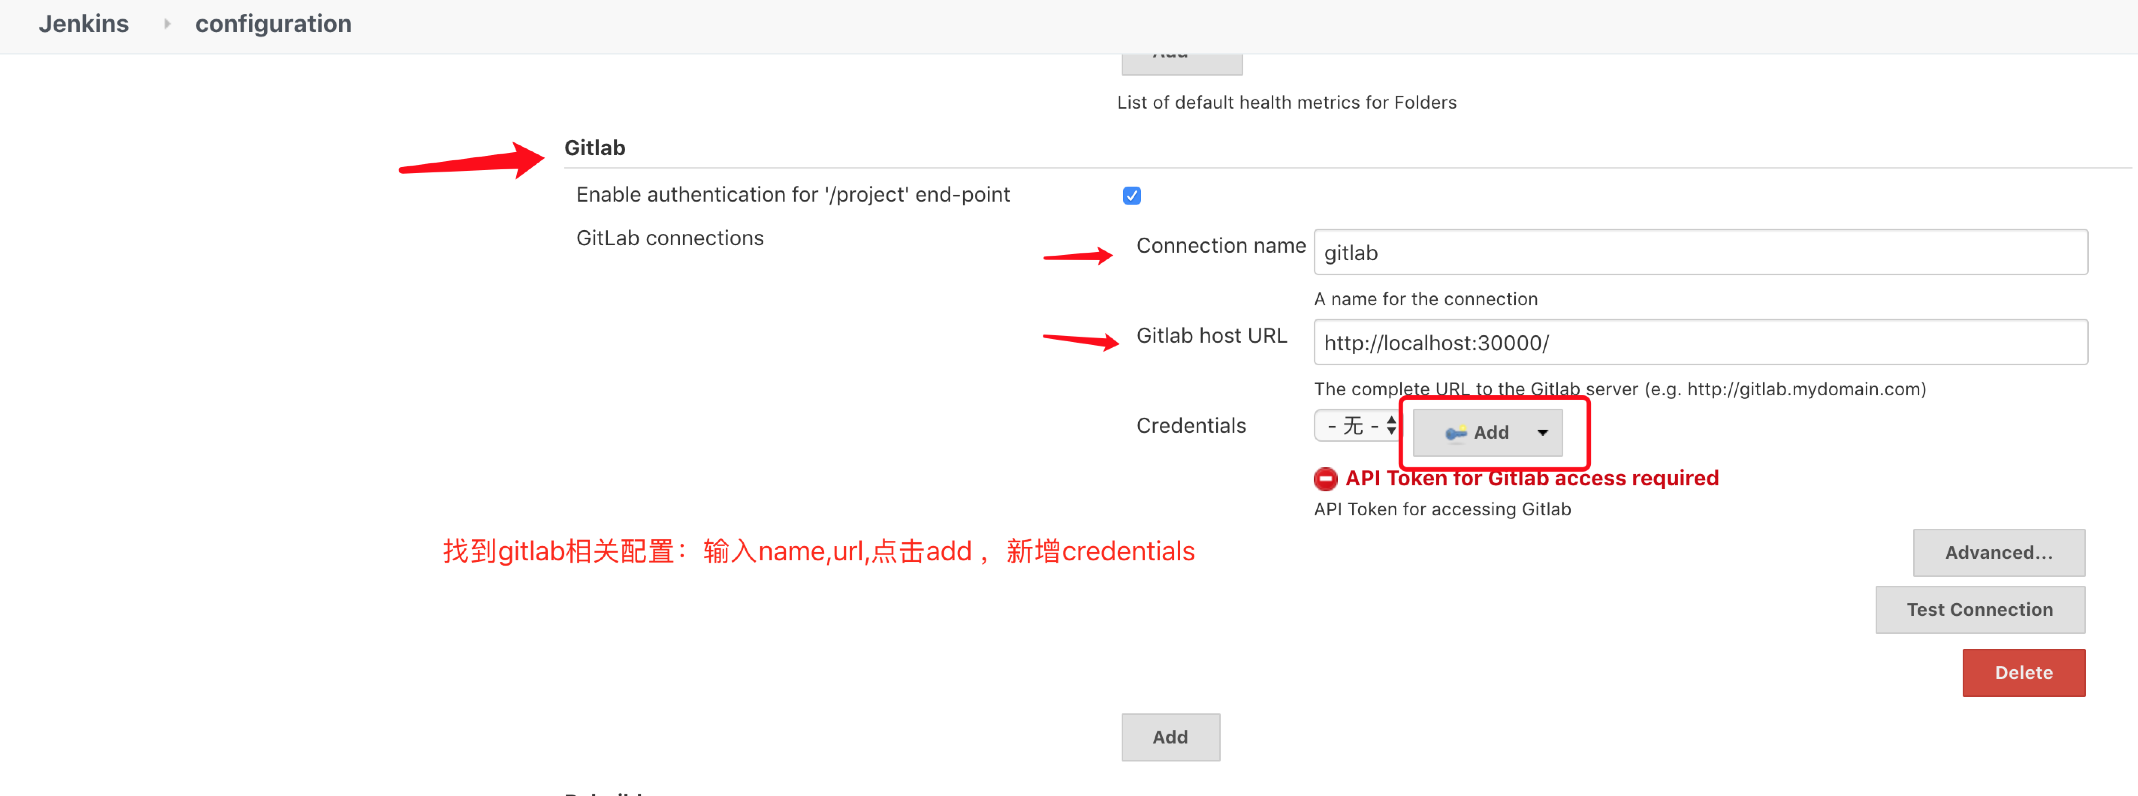The width and height of the screenshot is (2138, 796).
Task: Click the 'Connection name' label
Action: (1221, 246)
